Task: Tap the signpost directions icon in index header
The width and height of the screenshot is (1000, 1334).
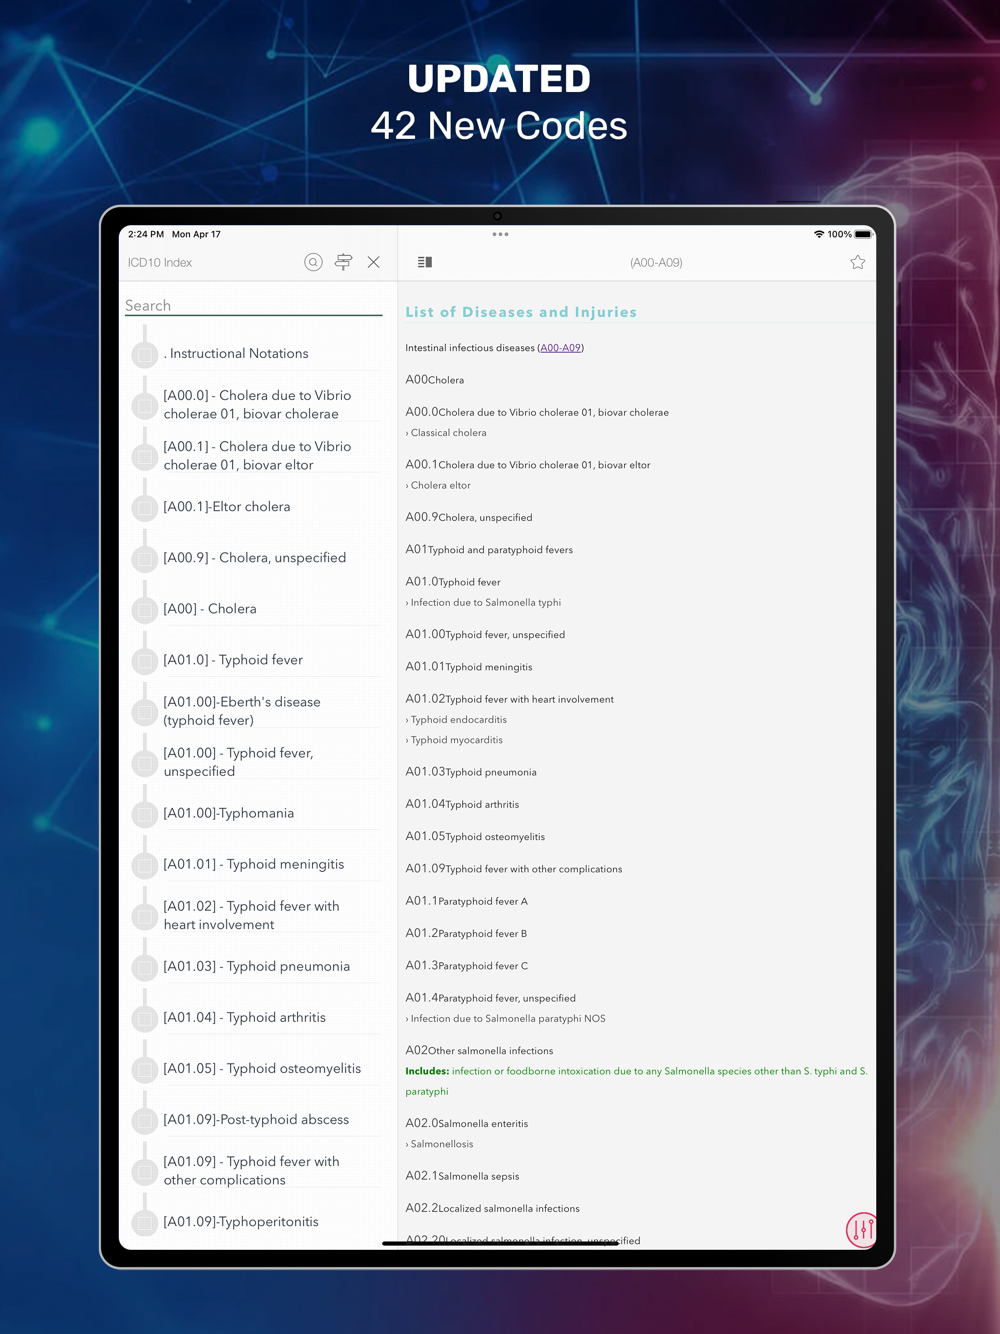Action: click(x=343, y=262)
